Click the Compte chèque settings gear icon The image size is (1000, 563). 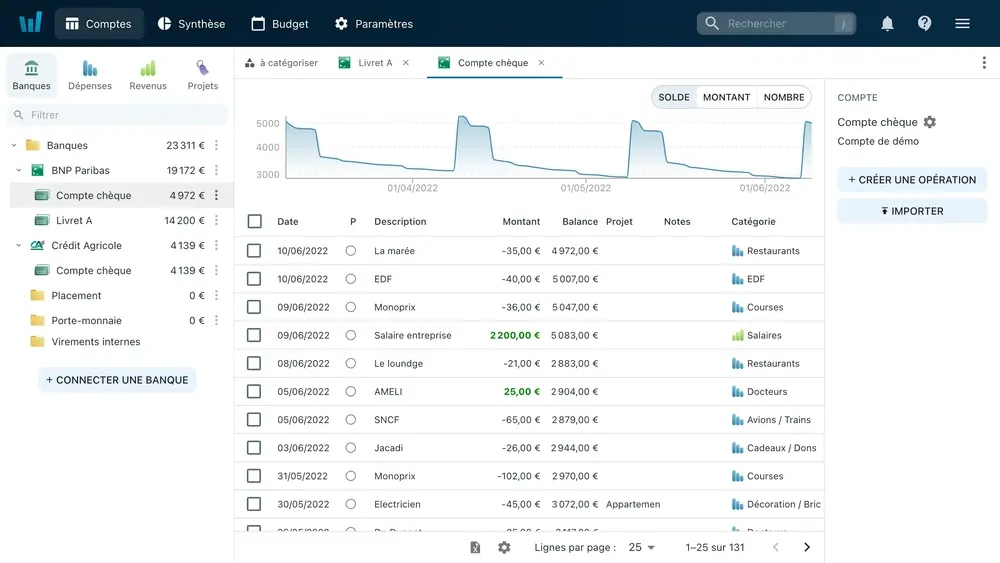[930, 122]
